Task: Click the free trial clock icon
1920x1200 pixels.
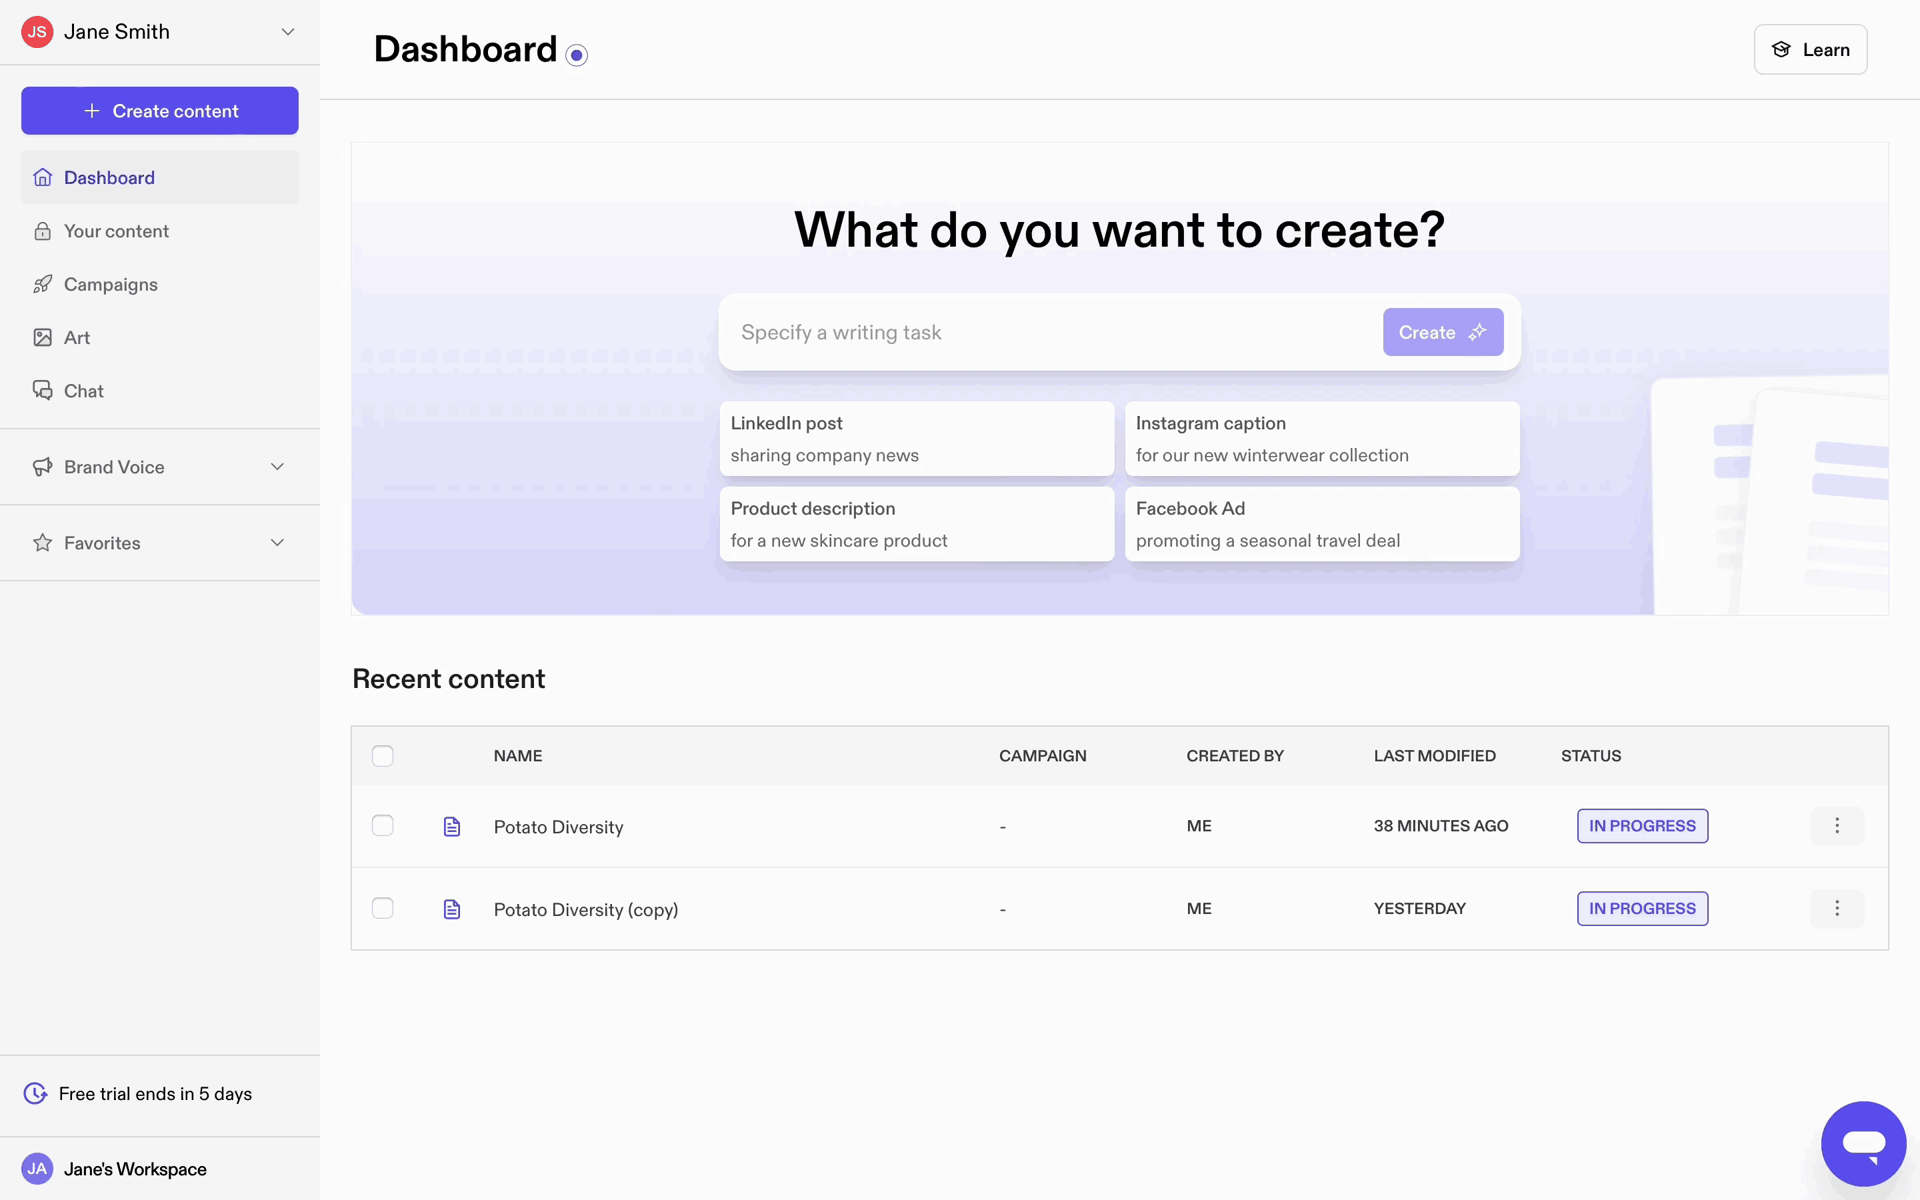Action: click(x=35, y=1094)
